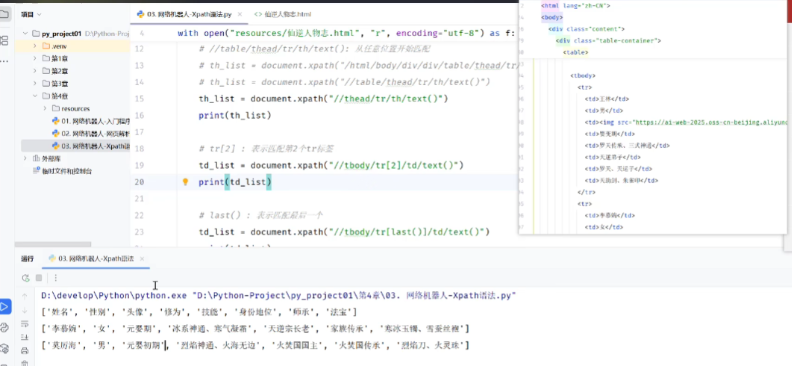This screenshot has height=367, width=792.
Task: Expand the resources folder
Action: [x=45, y=109]
